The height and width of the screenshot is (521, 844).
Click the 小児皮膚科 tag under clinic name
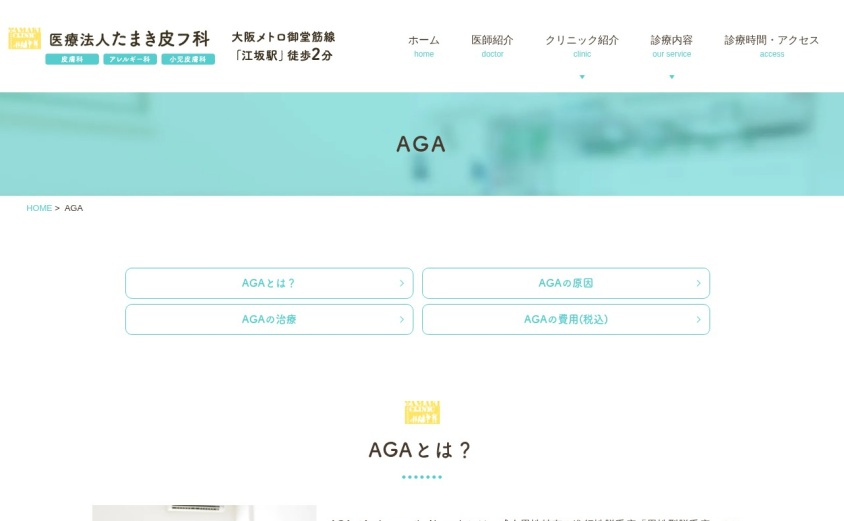188,59
